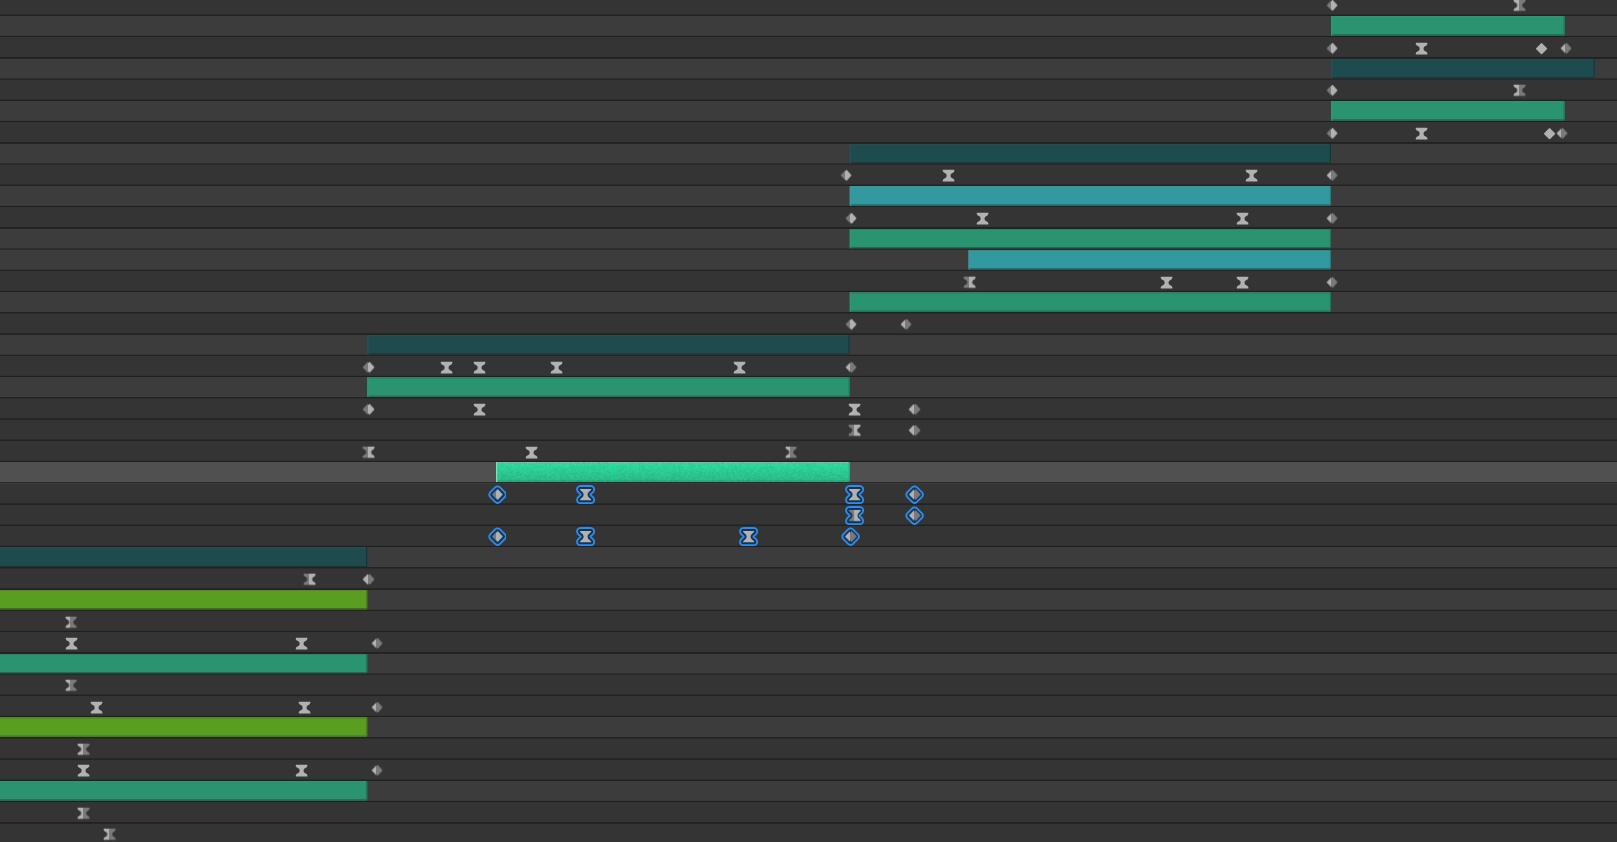
Task: Click the half-filled blue keyframe on the bottom row
Action: (x=849, y=536)
